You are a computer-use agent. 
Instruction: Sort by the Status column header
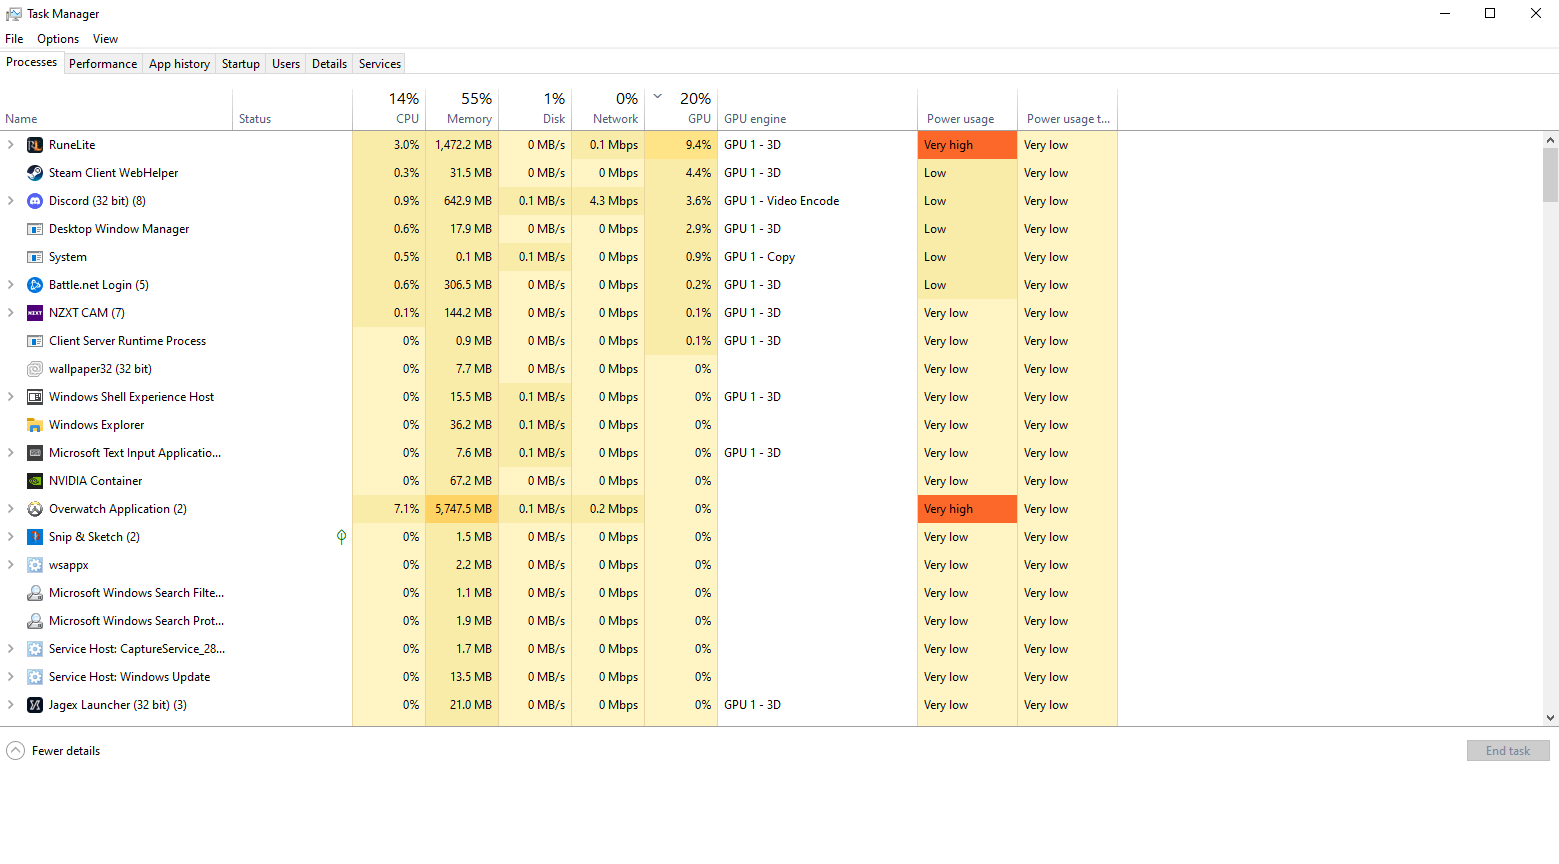(x=292, y=109)
